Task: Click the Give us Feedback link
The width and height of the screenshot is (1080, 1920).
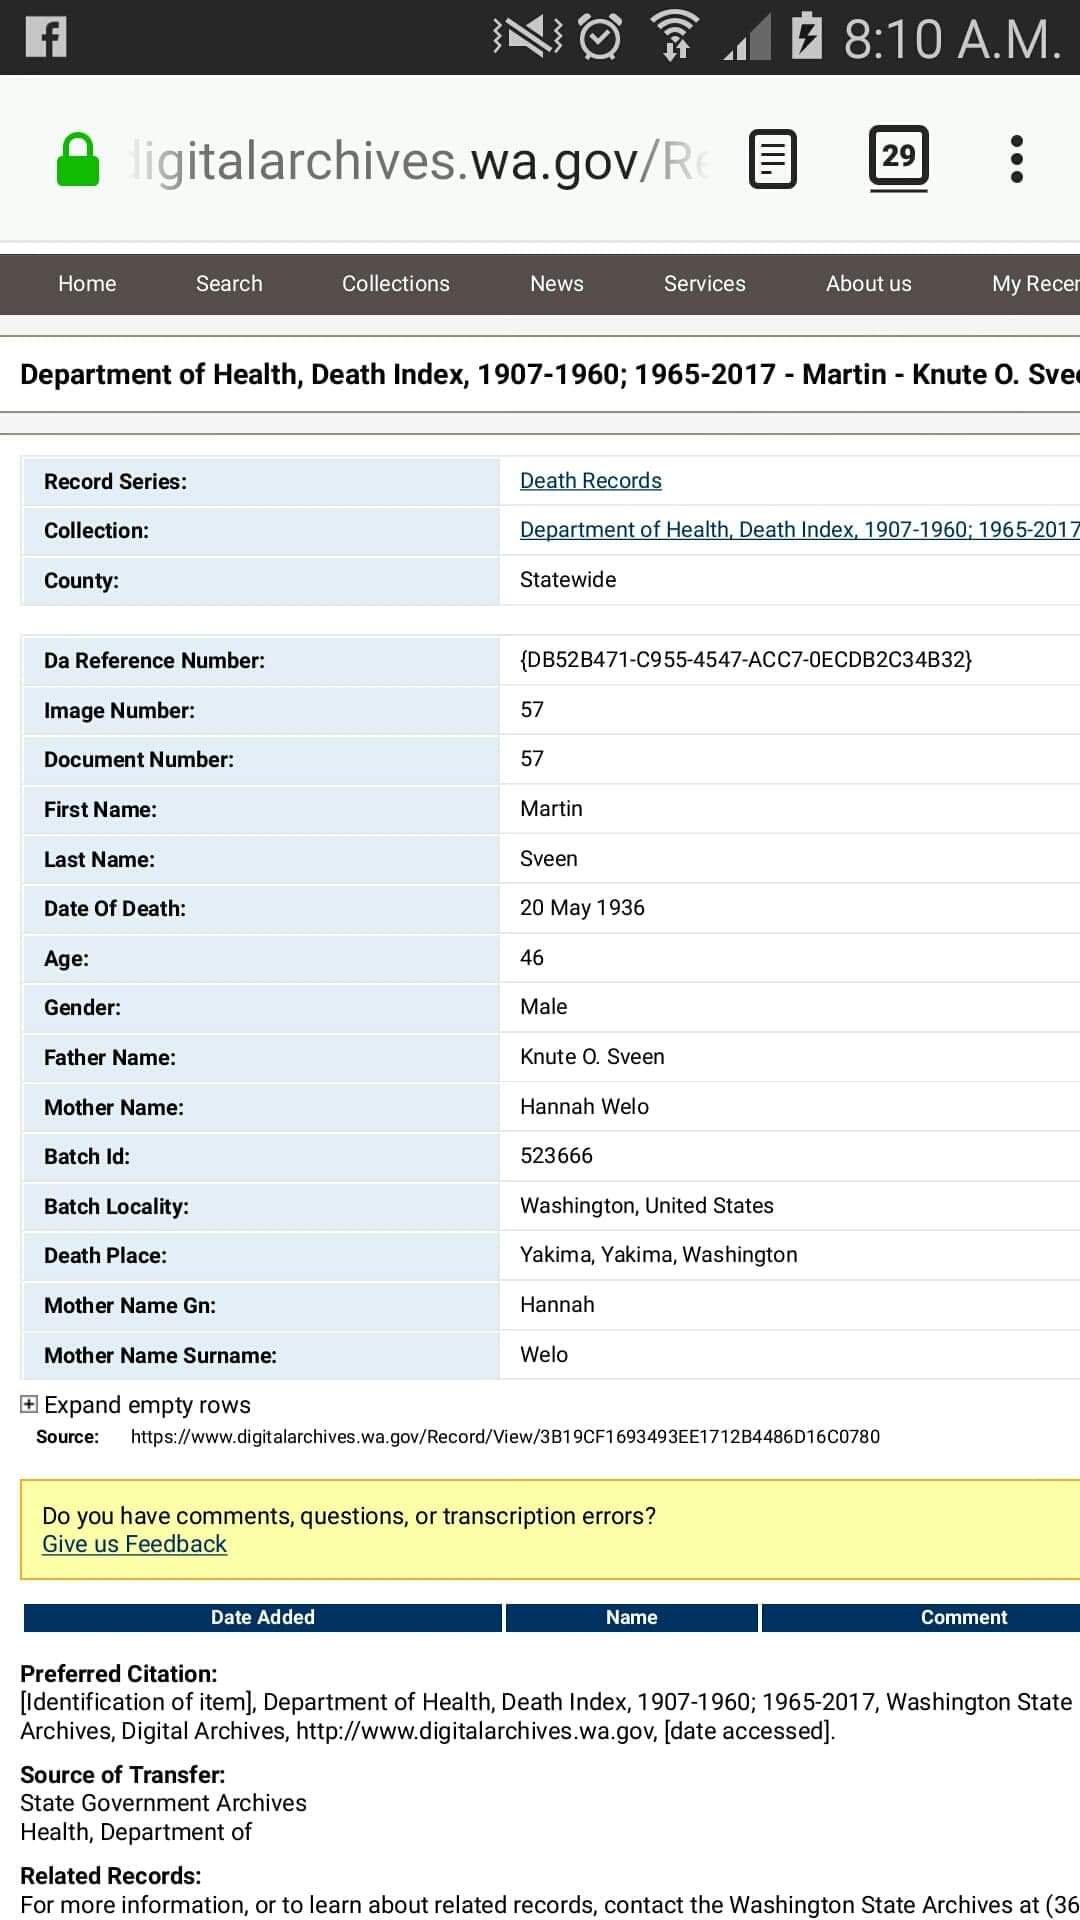Action: tap(134, 1544)
